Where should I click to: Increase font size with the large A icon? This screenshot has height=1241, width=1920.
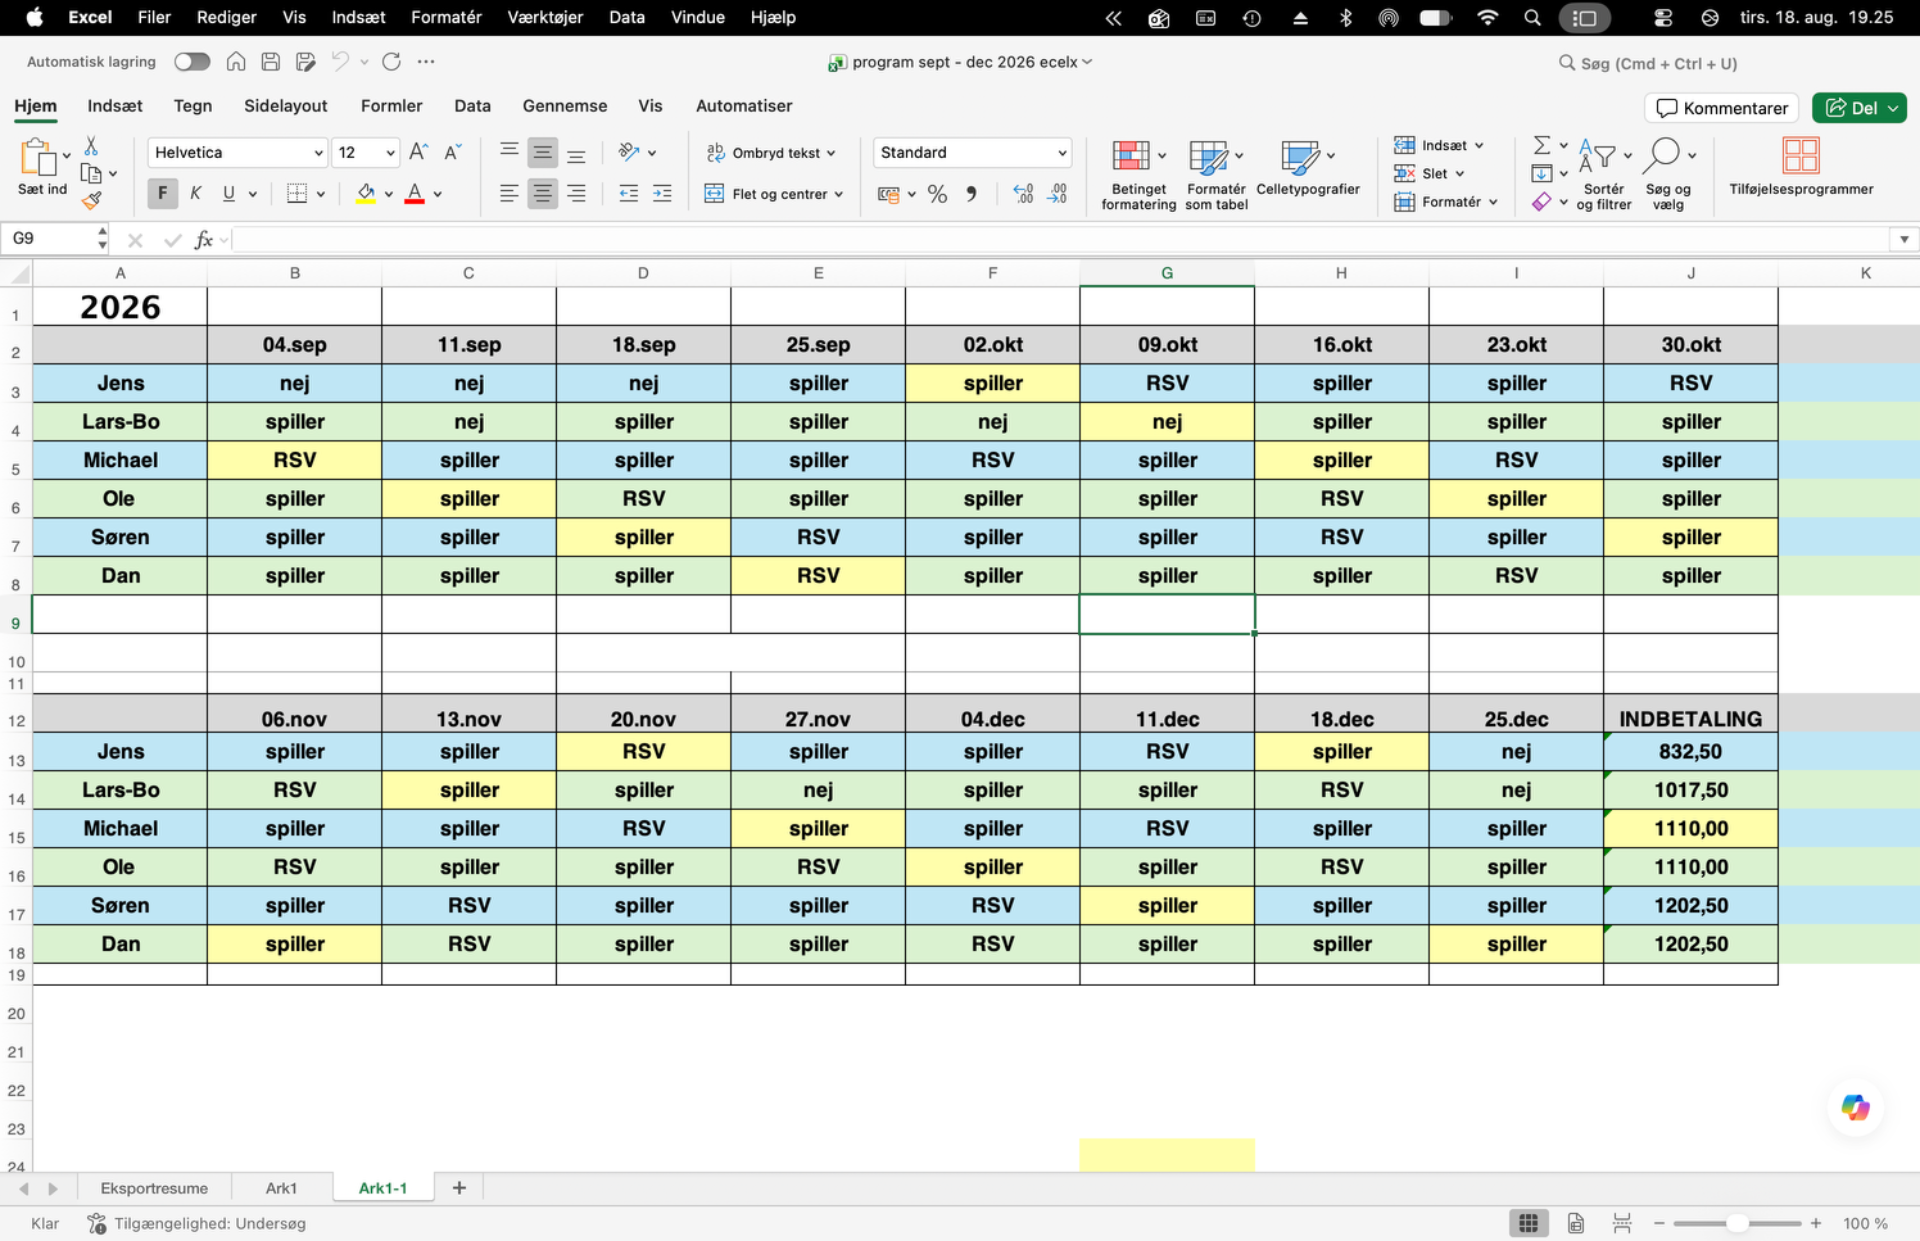[419, 152]
